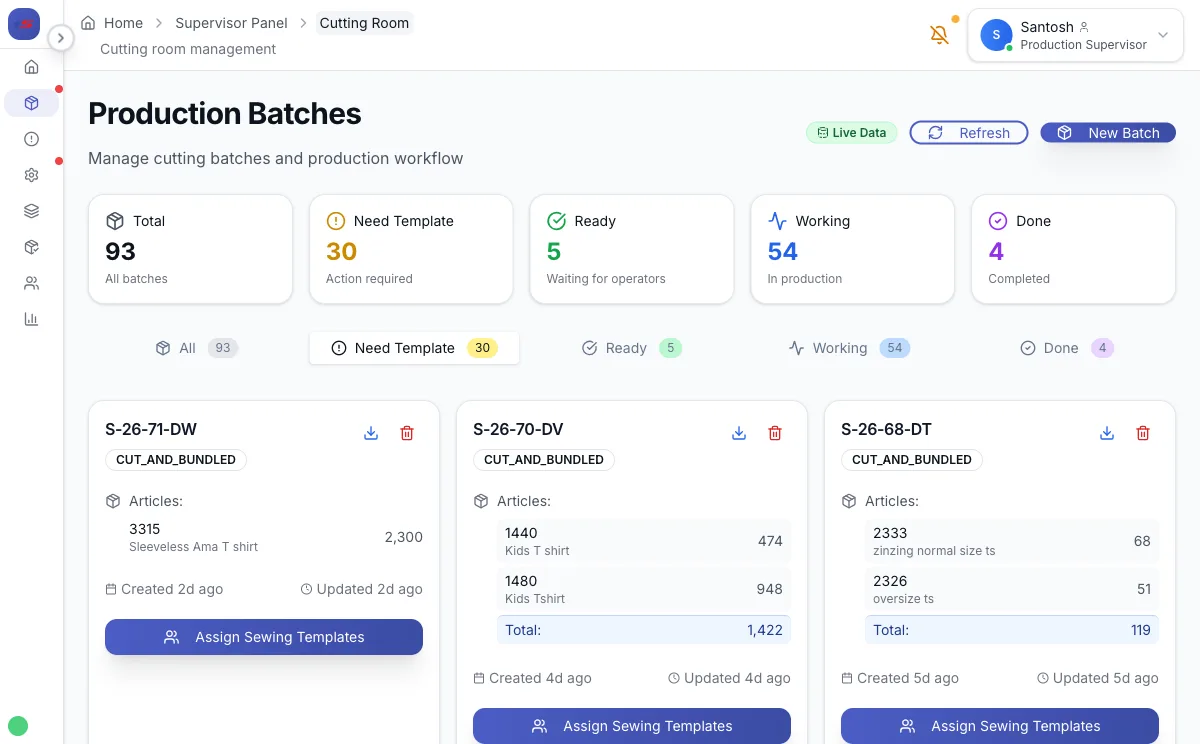Select the Ready filter tab
Image resolution: width=1200 pixels, height=744 pixels.
tap(631, 347)
